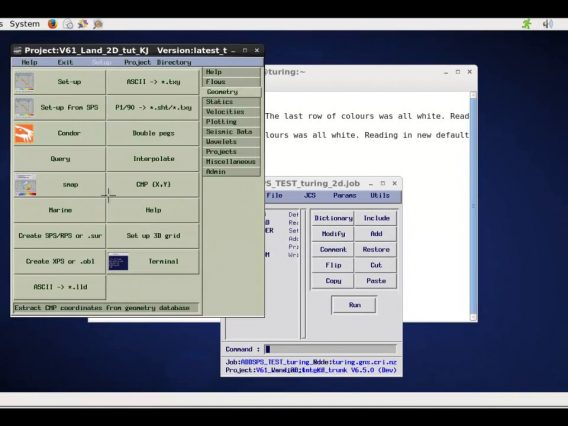Click the snap map thumbnail icon

tap(25, 185)
